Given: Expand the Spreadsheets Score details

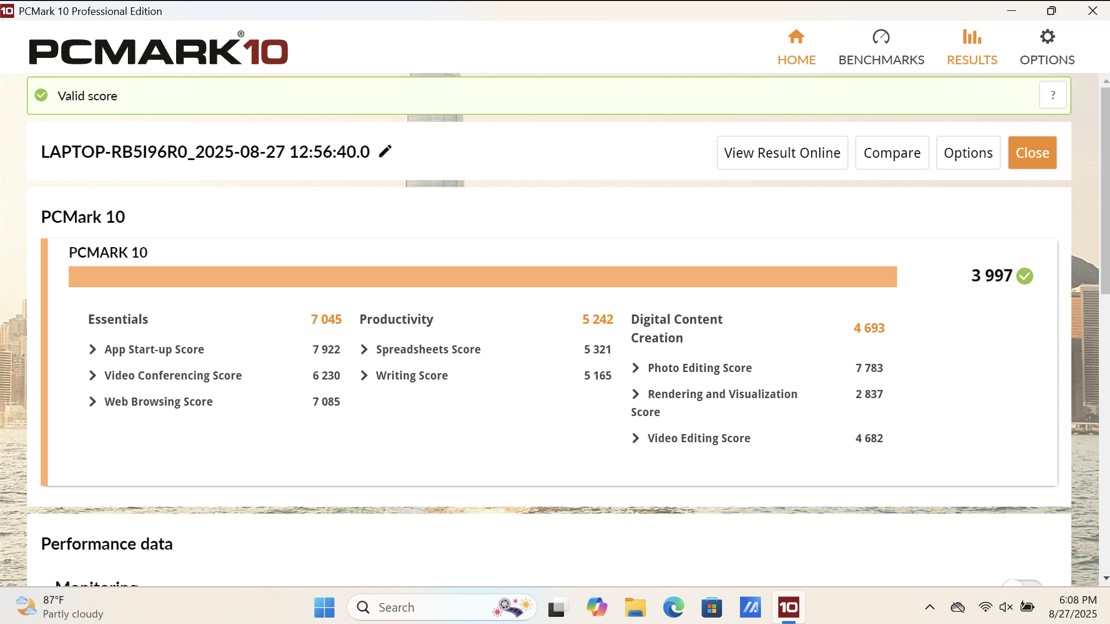Looking at the screenshot, I should pyautogui.click(x=364, y=349).
